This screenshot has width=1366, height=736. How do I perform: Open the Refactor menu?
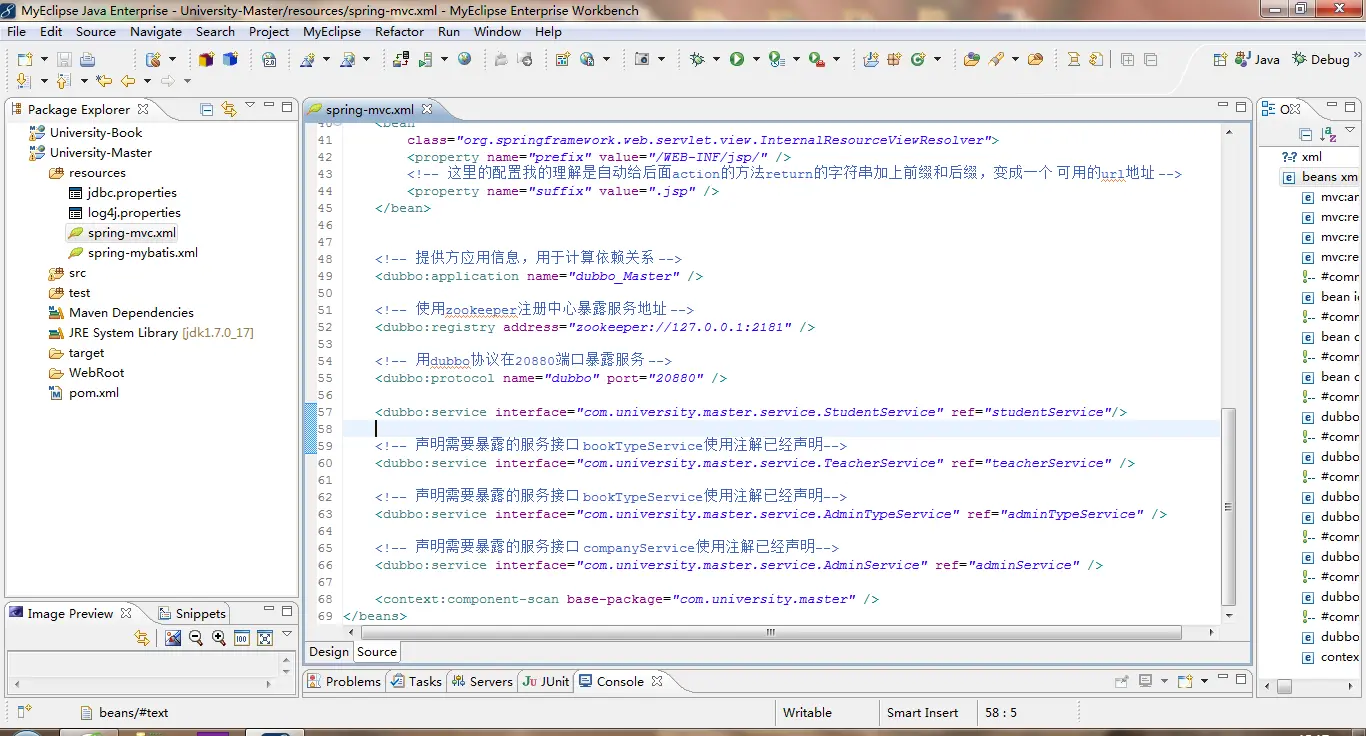click(399, 31)
